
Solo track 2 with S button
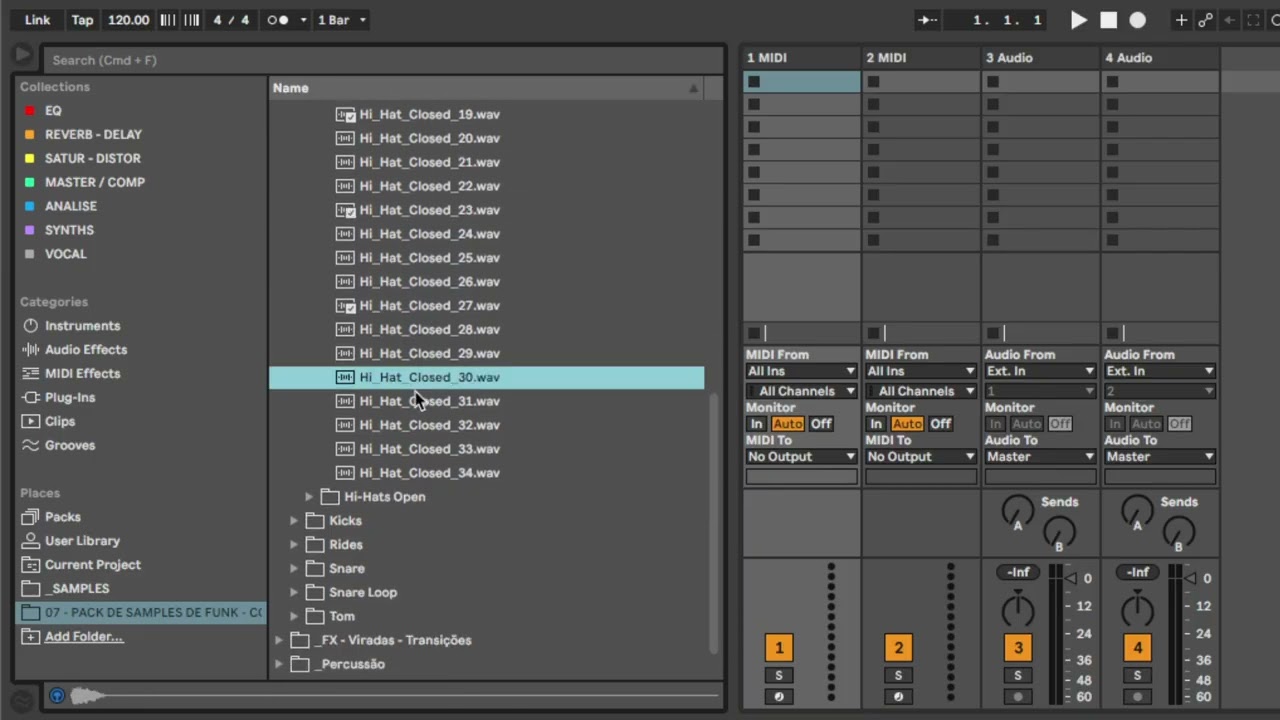click(898, 676)
